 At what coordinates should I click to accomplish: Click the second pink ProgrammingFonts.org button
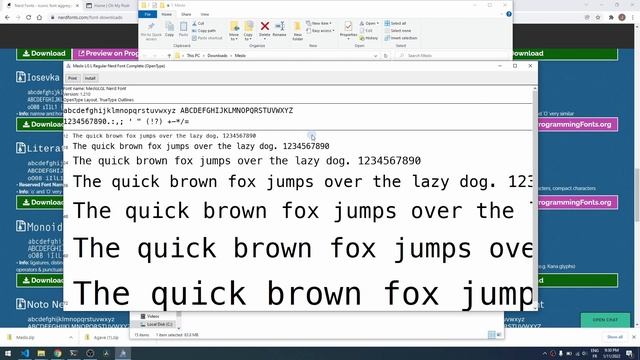pyautogui.click(x=577, y=202)
